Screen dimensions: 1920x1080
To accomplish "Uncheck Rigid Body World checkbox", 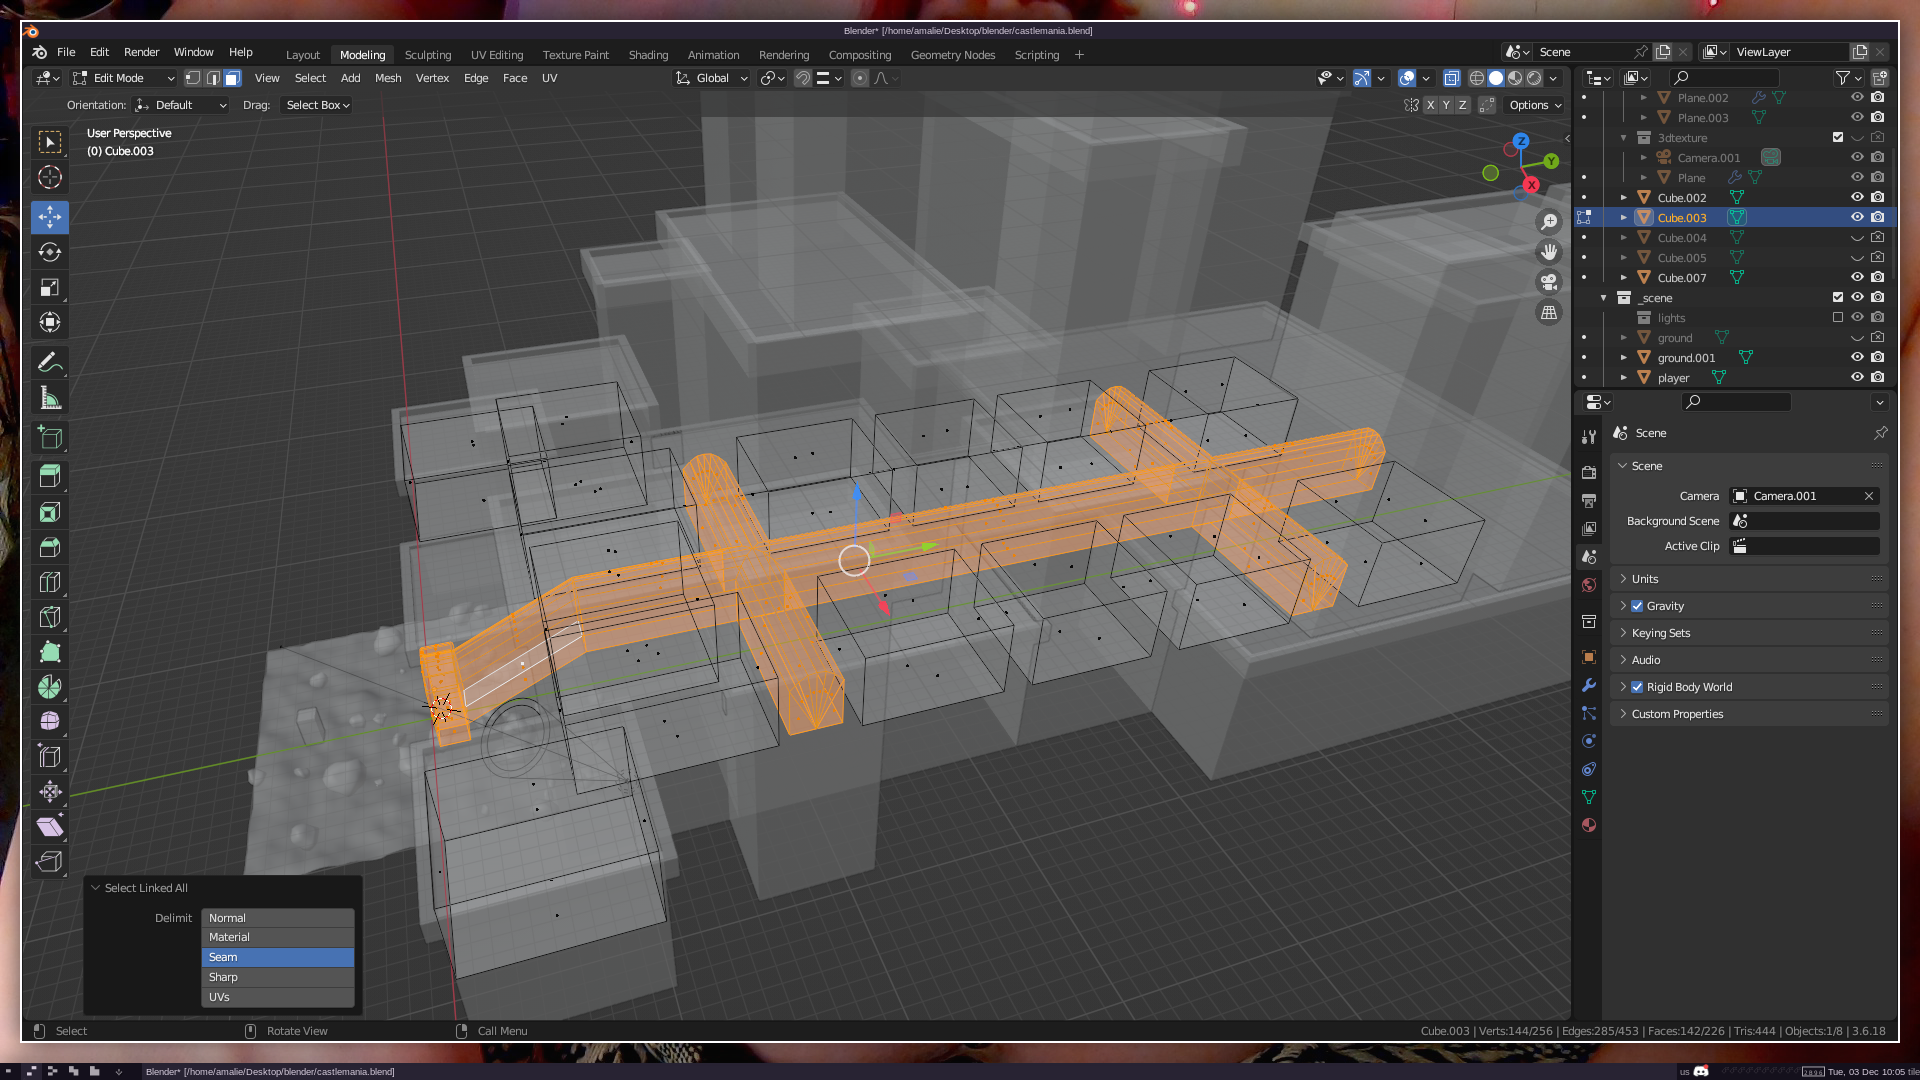I will click(1637, 687).
